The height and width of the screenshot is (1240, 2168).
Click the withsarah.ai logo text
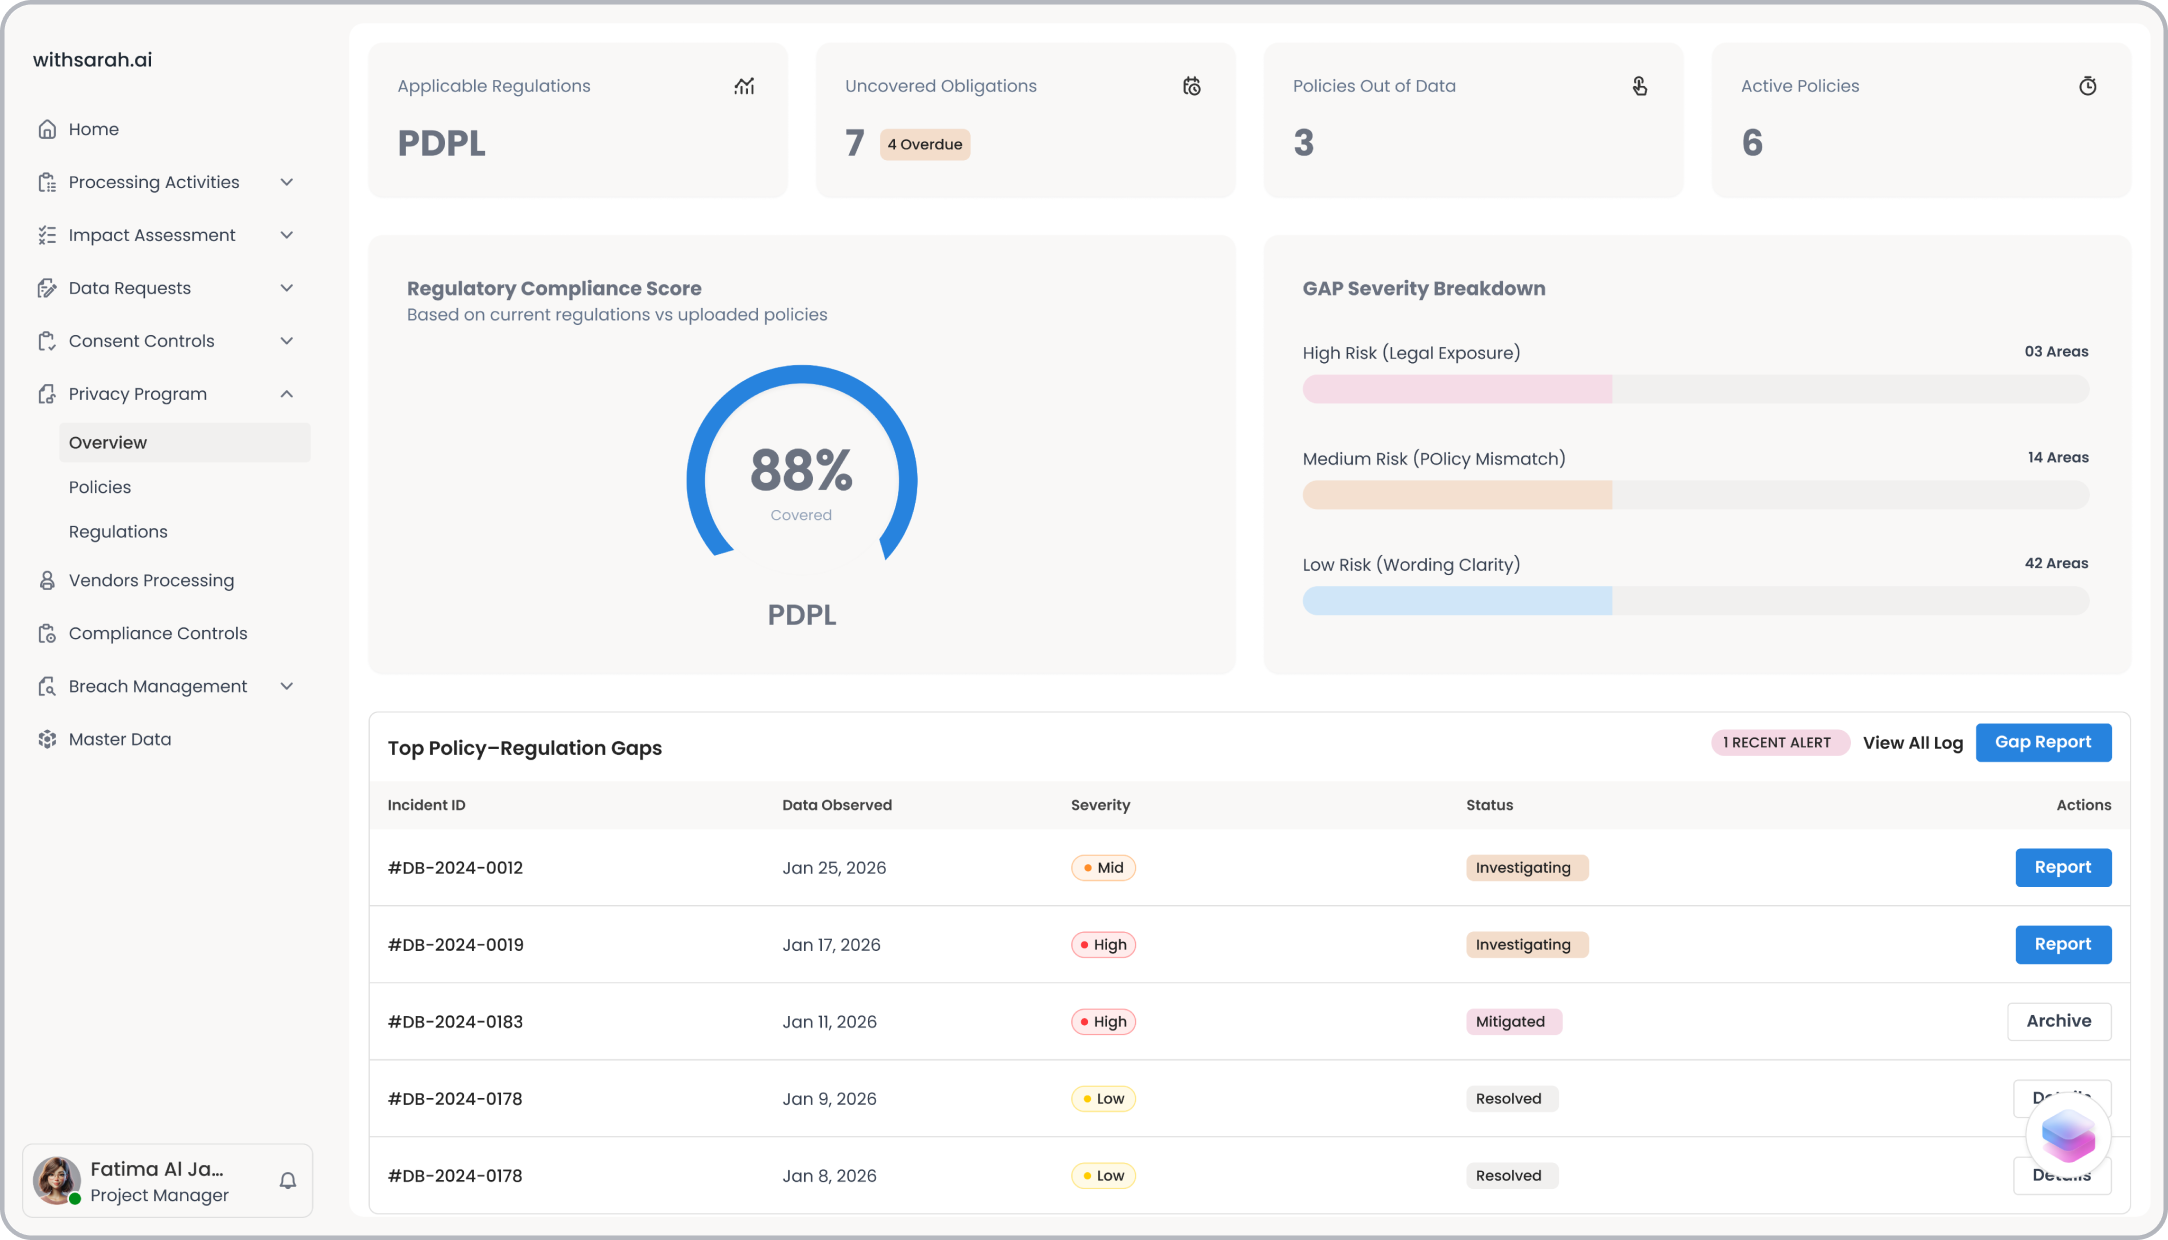tap(92, 60)
